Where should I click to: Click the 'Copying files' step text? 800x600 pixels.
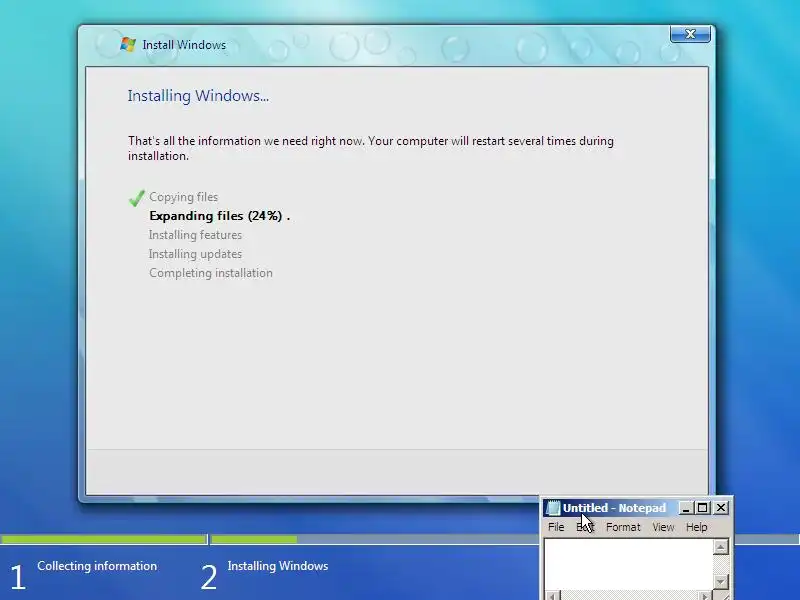(184, 197)
